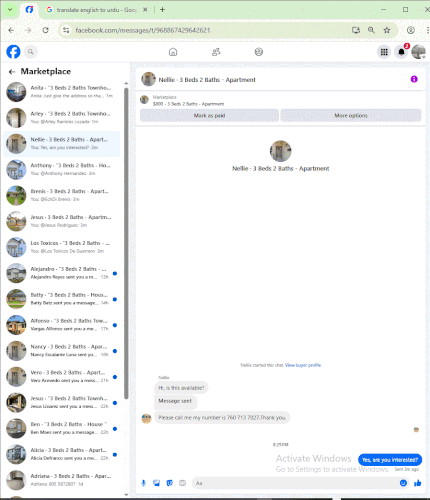Viewport: 430px width, 500px height.
Task: Click the conversation list scrollbar
Action: click(x=126, y=243)
